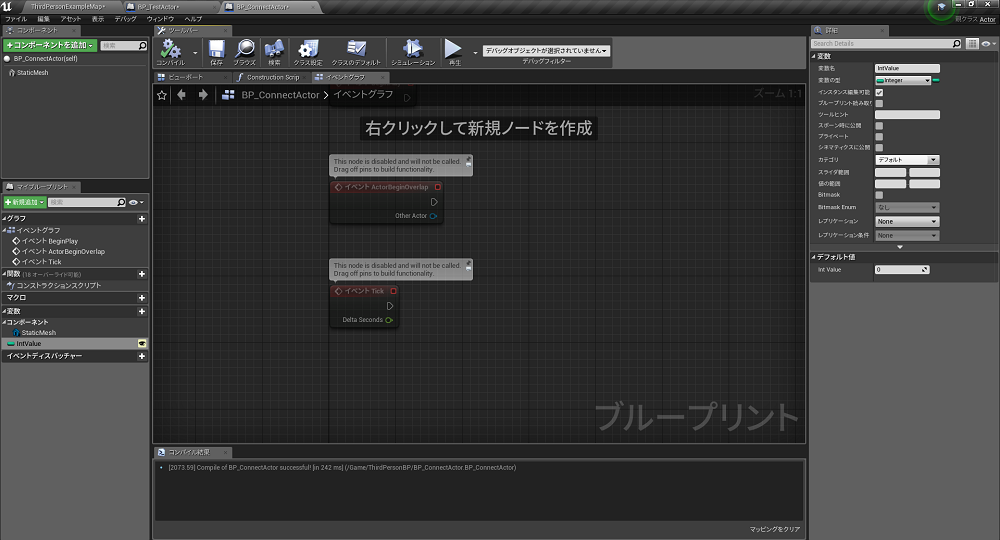Click the details property matrix grid icon
This screenshot has width=1000, height=540.
pyautogui.click(x=972, y=43)
